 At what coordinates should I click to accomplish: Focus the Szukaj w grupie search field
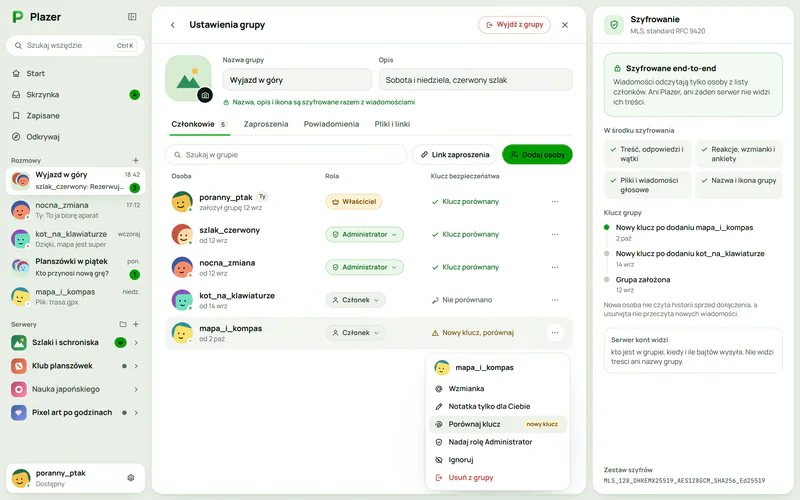pyautogui.click(x=286, y=155)
